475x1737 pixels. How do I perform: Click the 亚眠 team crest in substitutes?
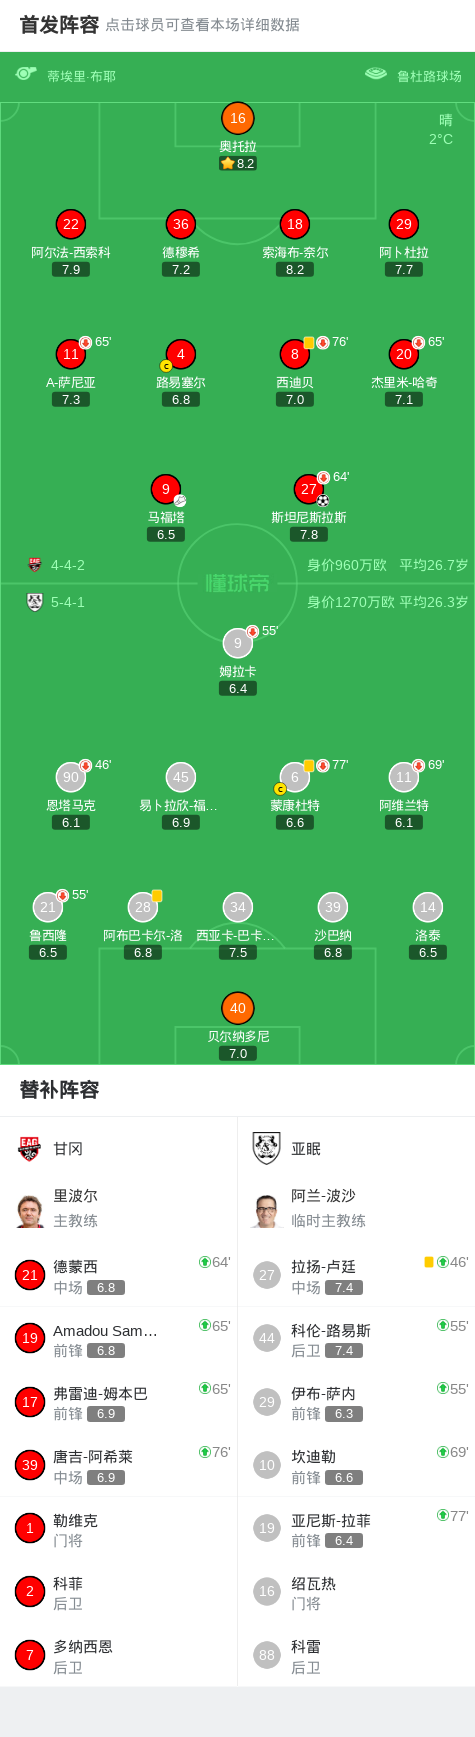pyautogui.click(x=266, y=1149)
